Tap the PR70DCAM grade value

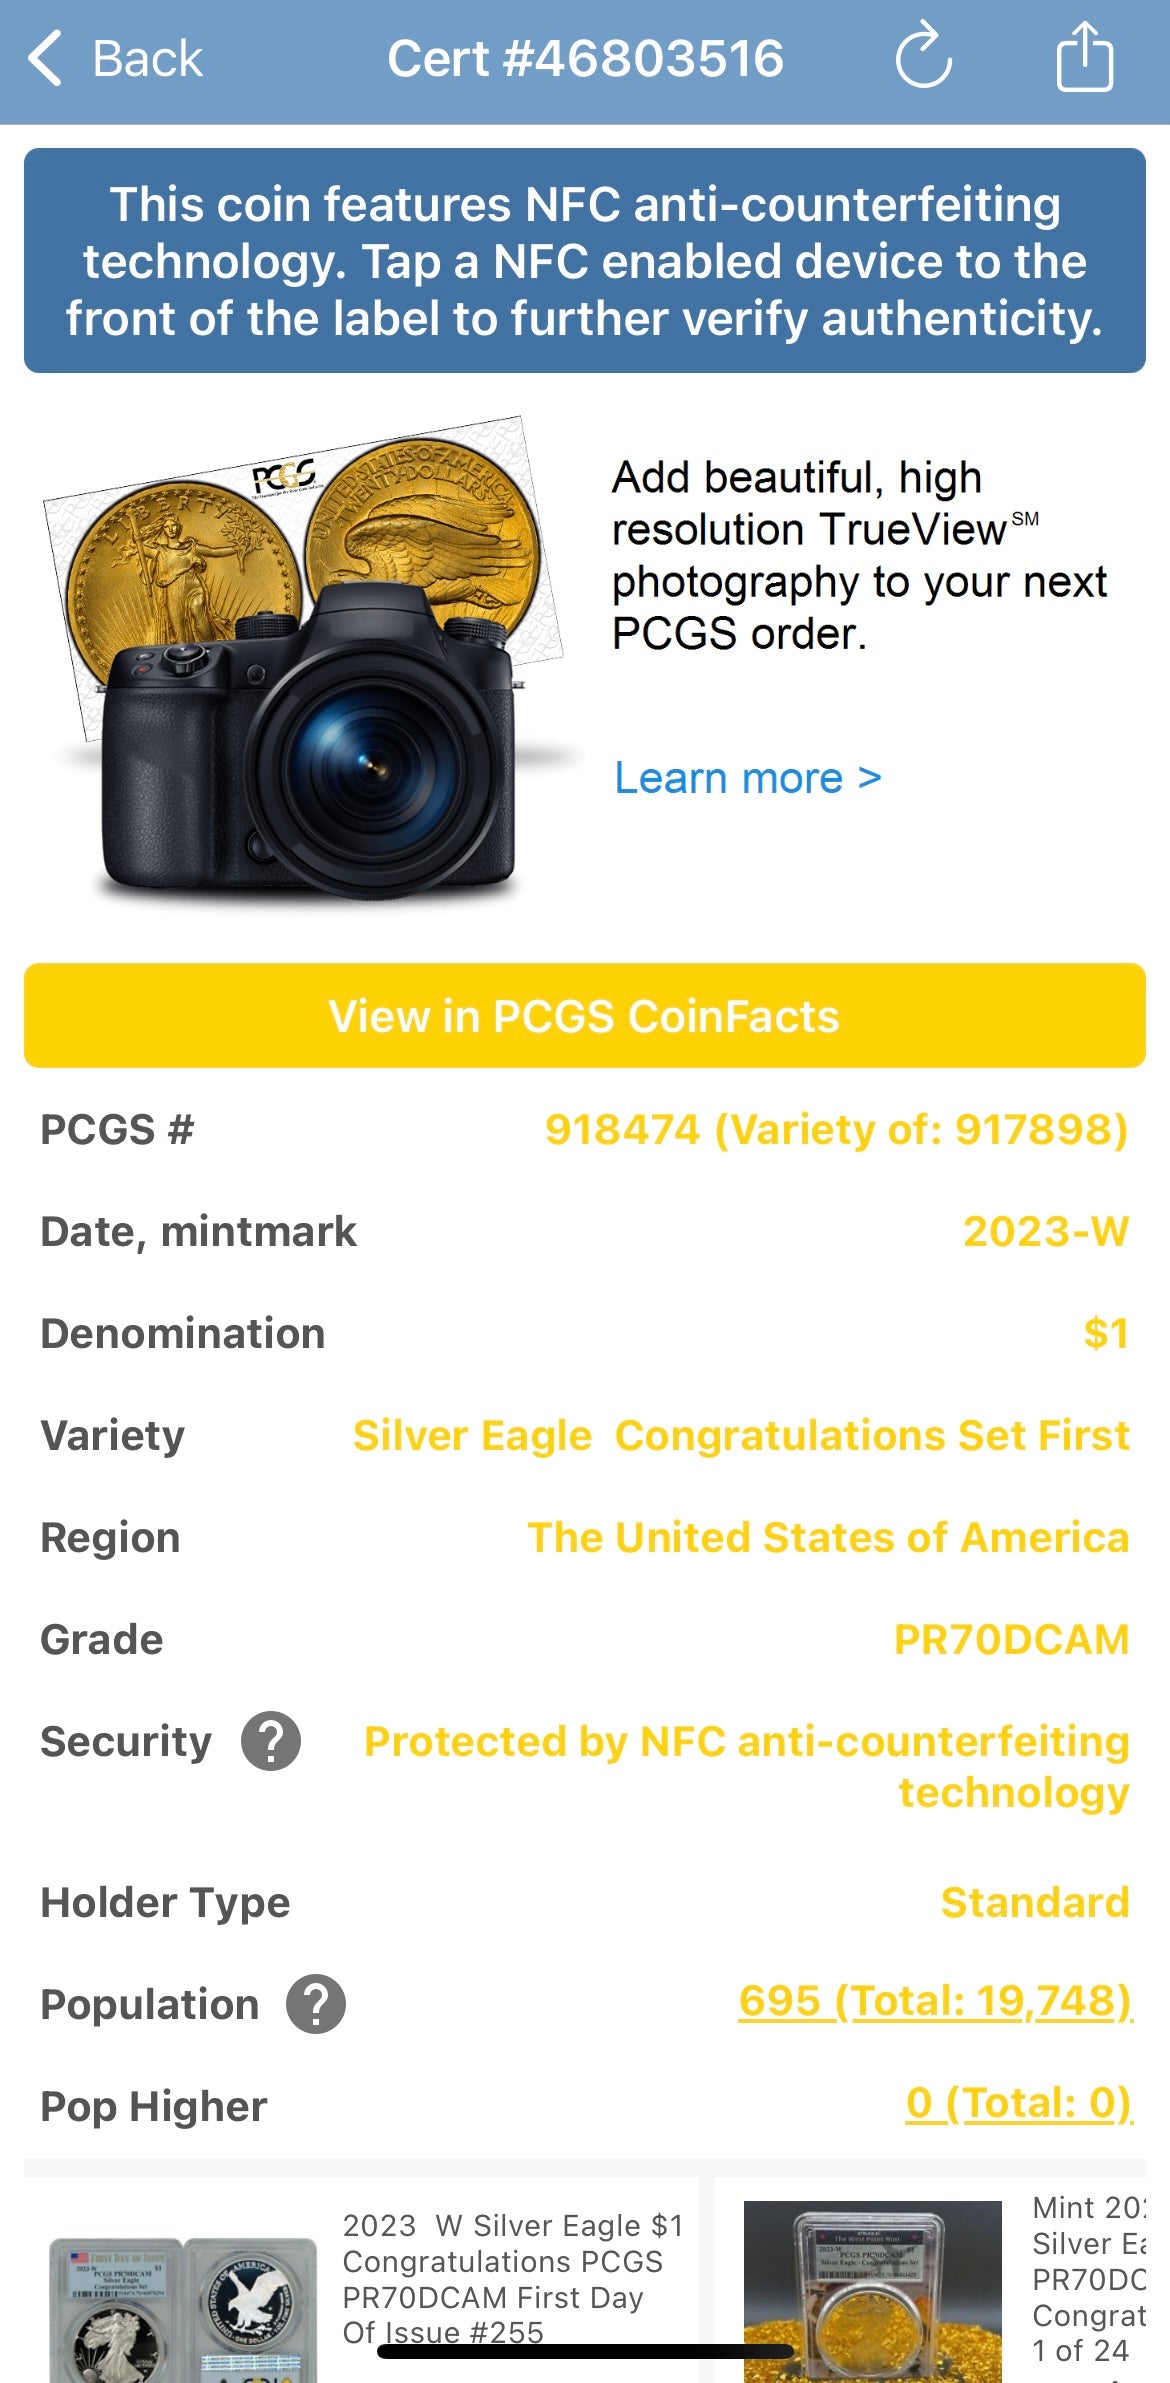(x=1010, y=1640)
